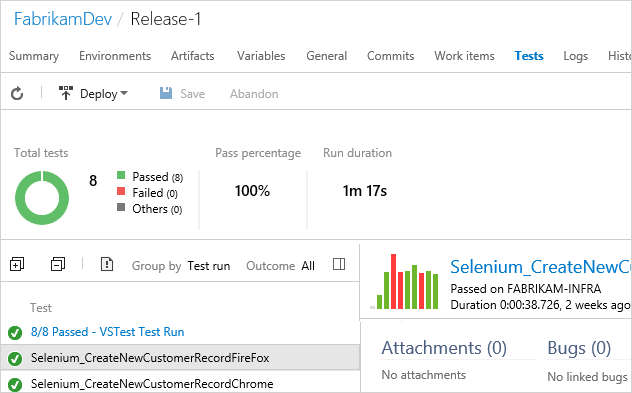Click green check icon beside VSTest Test Run
This screenshot has height=393, width=632.
click(15, 333)
